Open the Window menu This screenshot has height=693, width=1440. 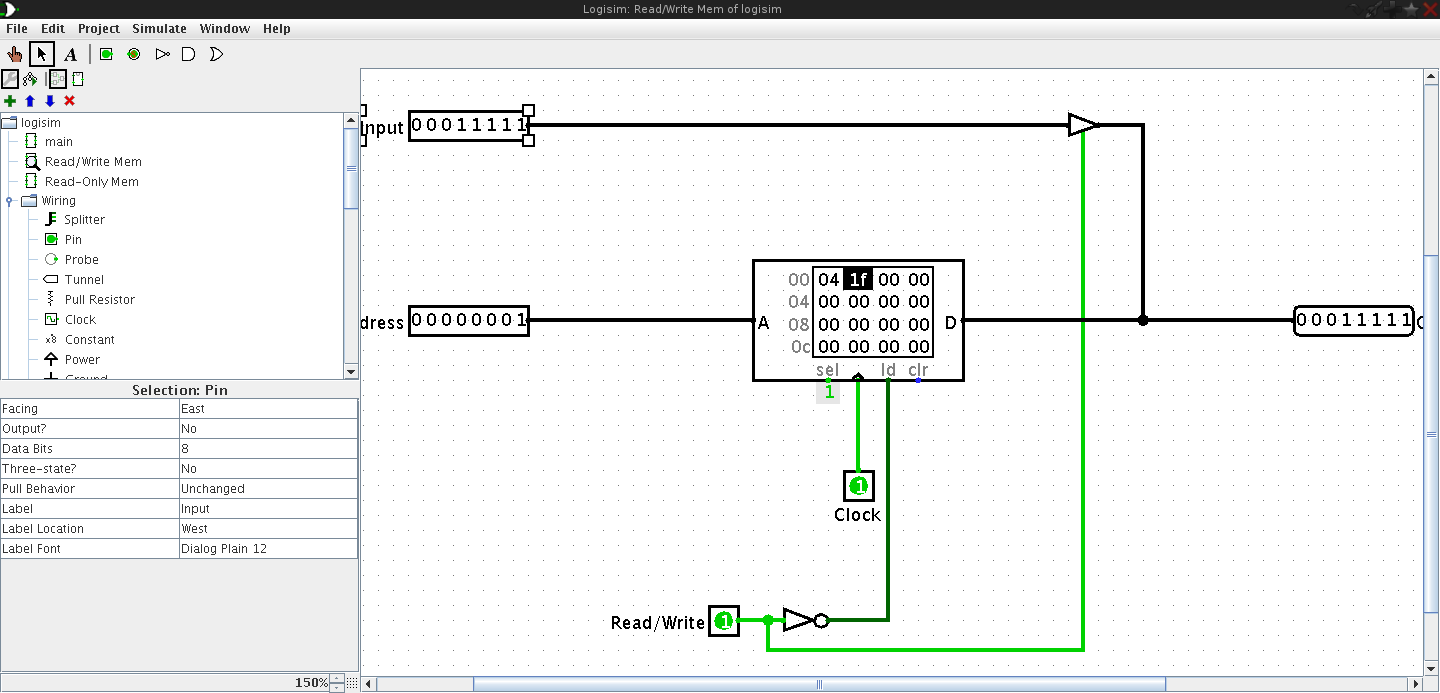225,29
